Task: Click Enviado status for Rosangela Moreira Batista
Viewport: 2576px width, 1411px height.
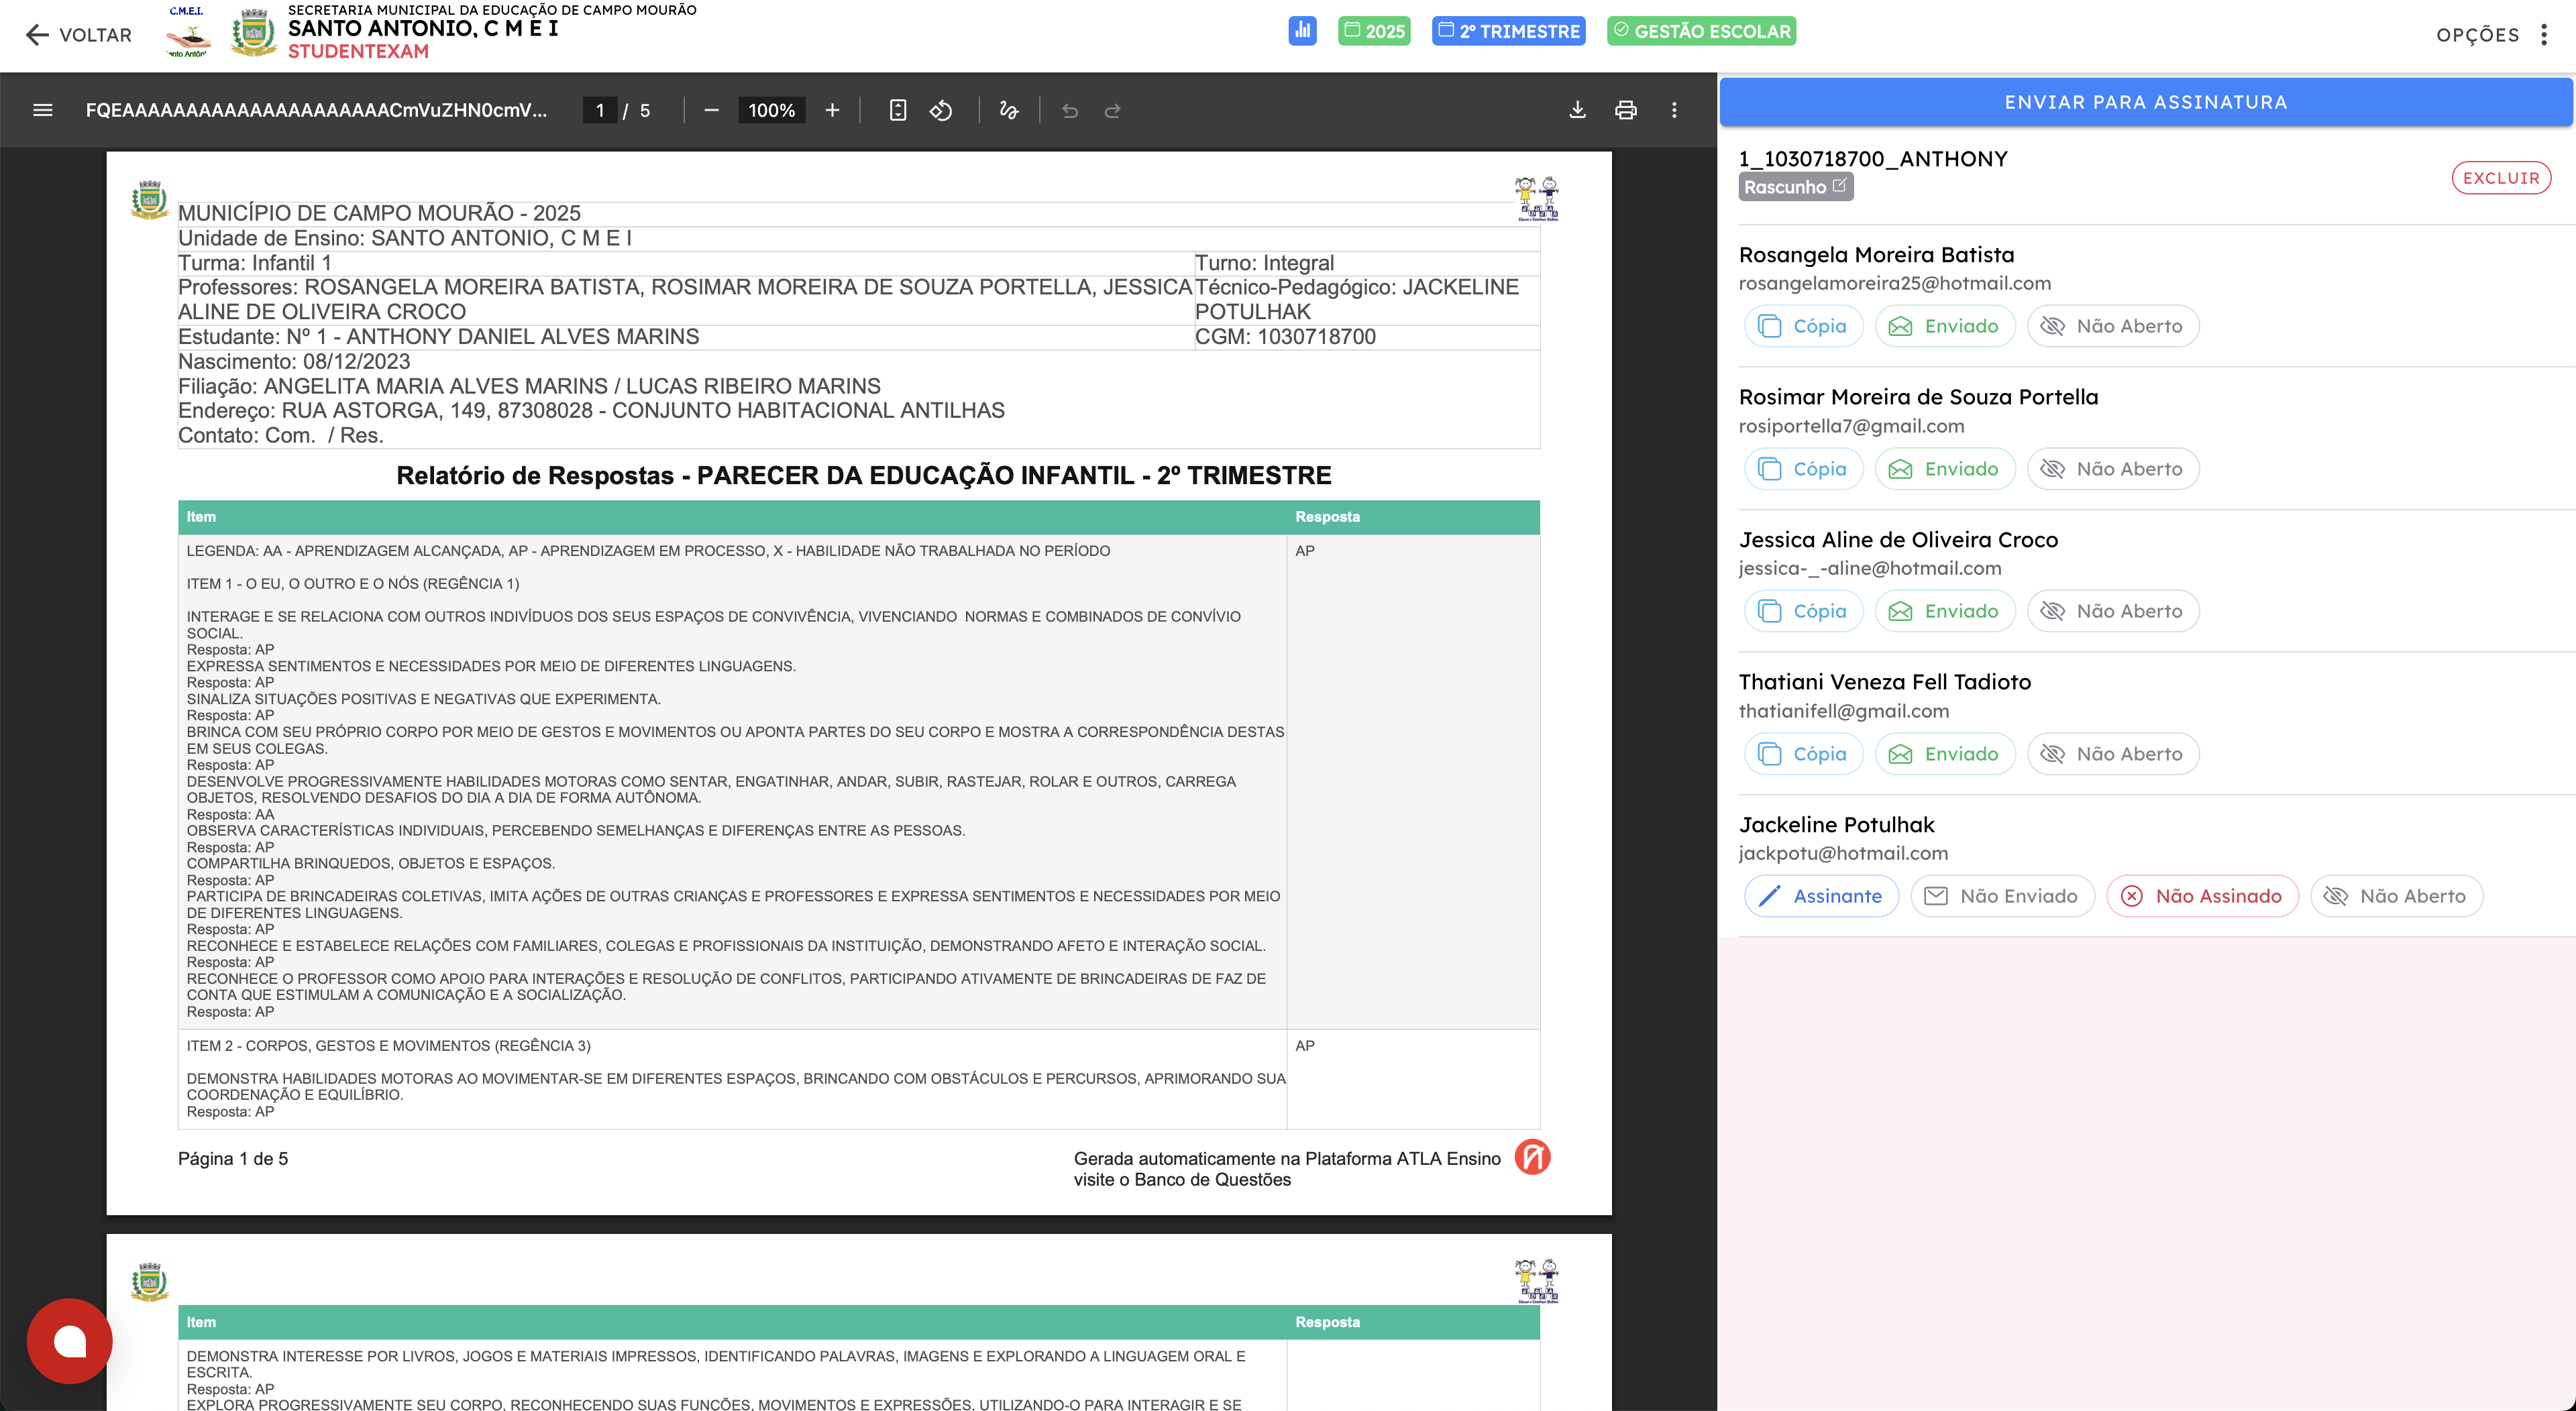Action: 1945,326
